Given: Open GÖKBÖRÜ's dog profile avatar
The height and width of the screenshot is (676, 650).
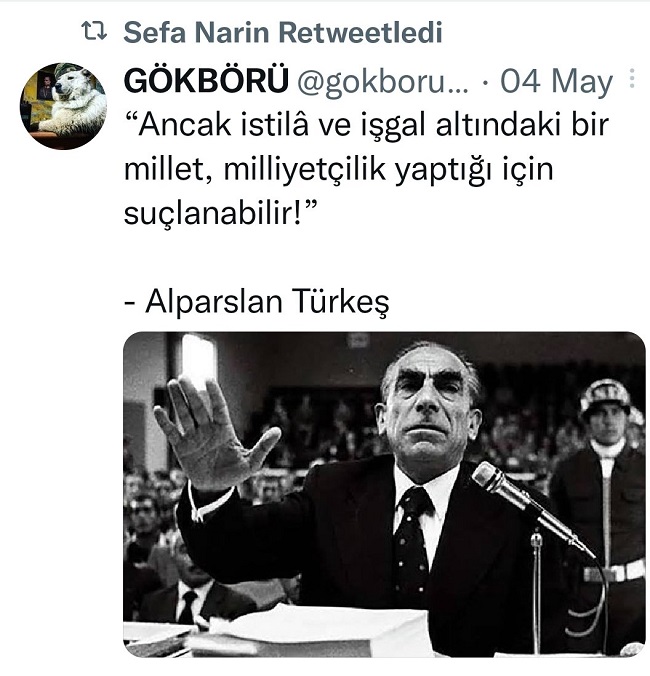Looking at the screenshot, I should (x=63, y=106).
